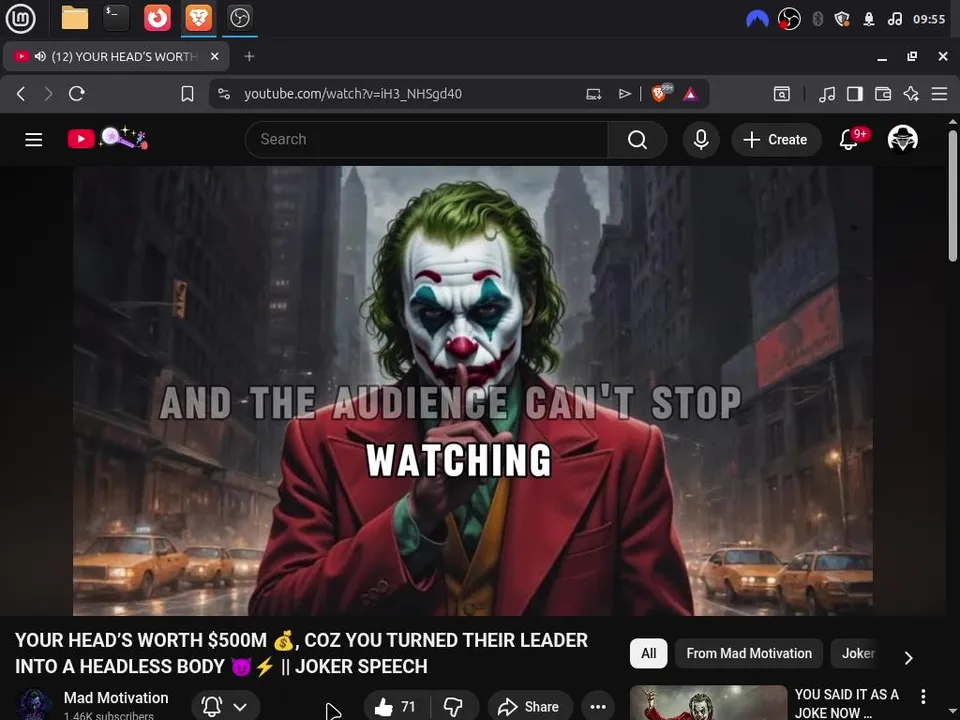Open the system notifications bell in tray

click(868, 19)
